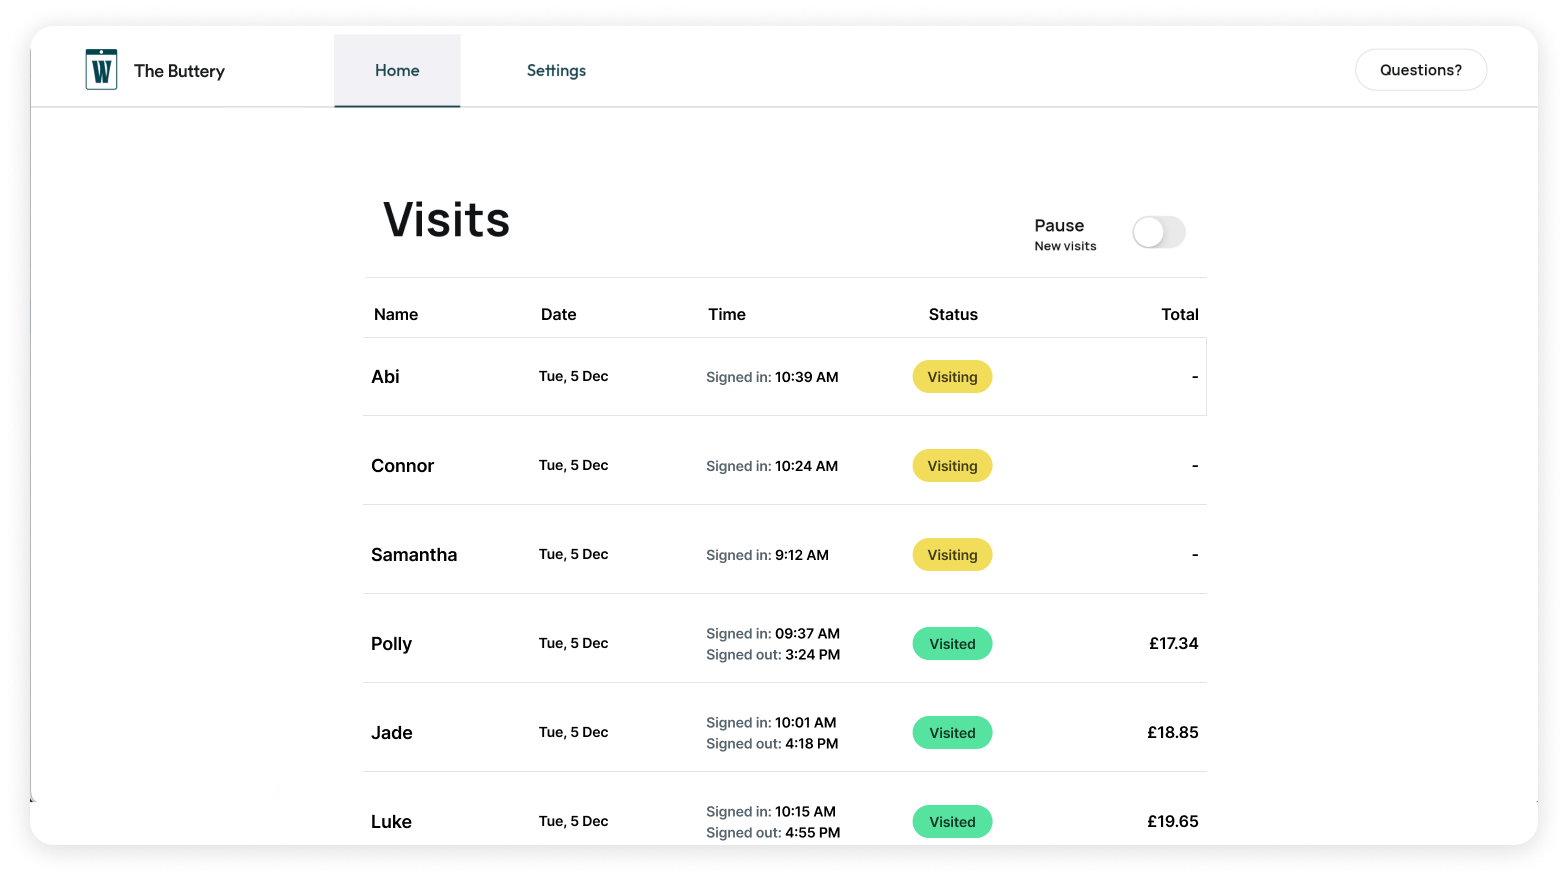1568x879 pixels.
Task: Click Jade's signed out time 4:18 PM
Action: 812,744
